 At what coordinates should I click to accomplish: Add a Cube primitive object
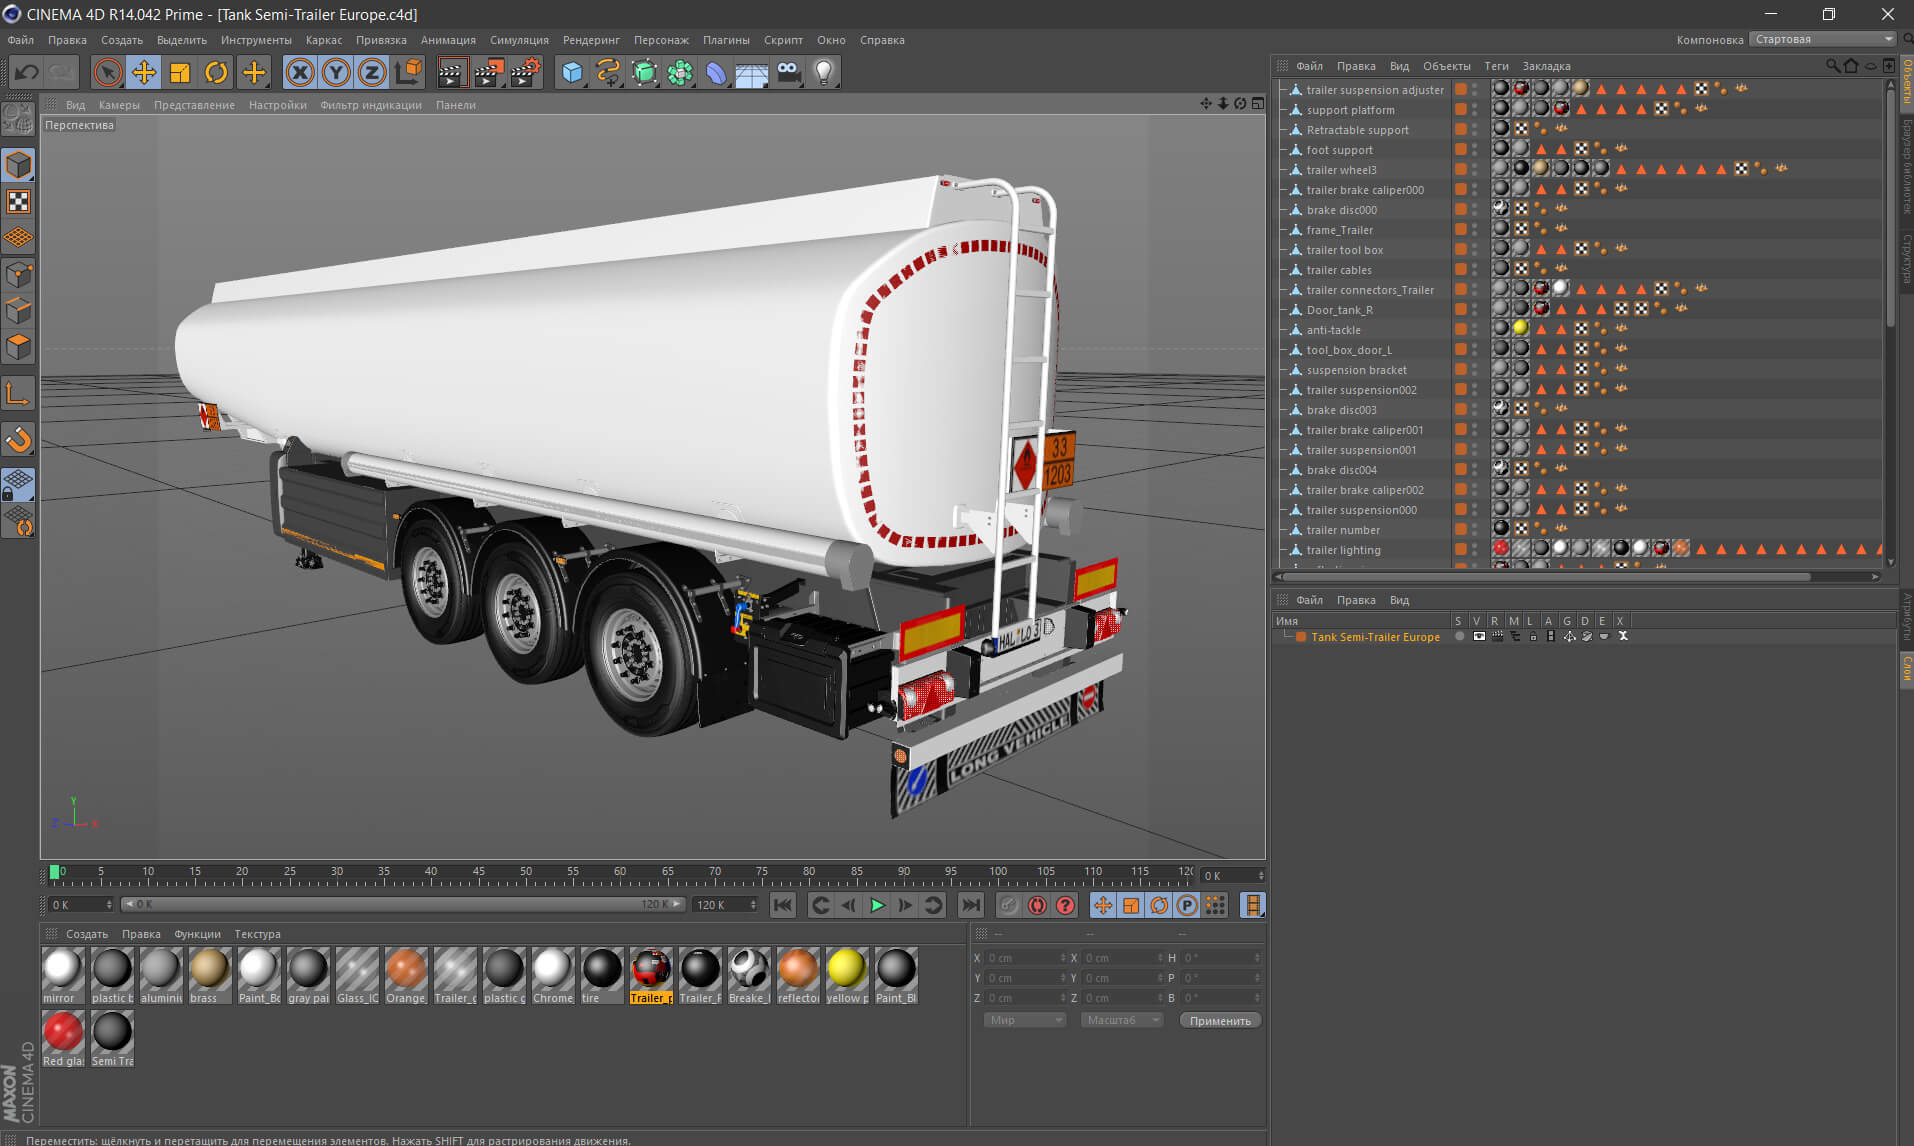coord(572,72)
